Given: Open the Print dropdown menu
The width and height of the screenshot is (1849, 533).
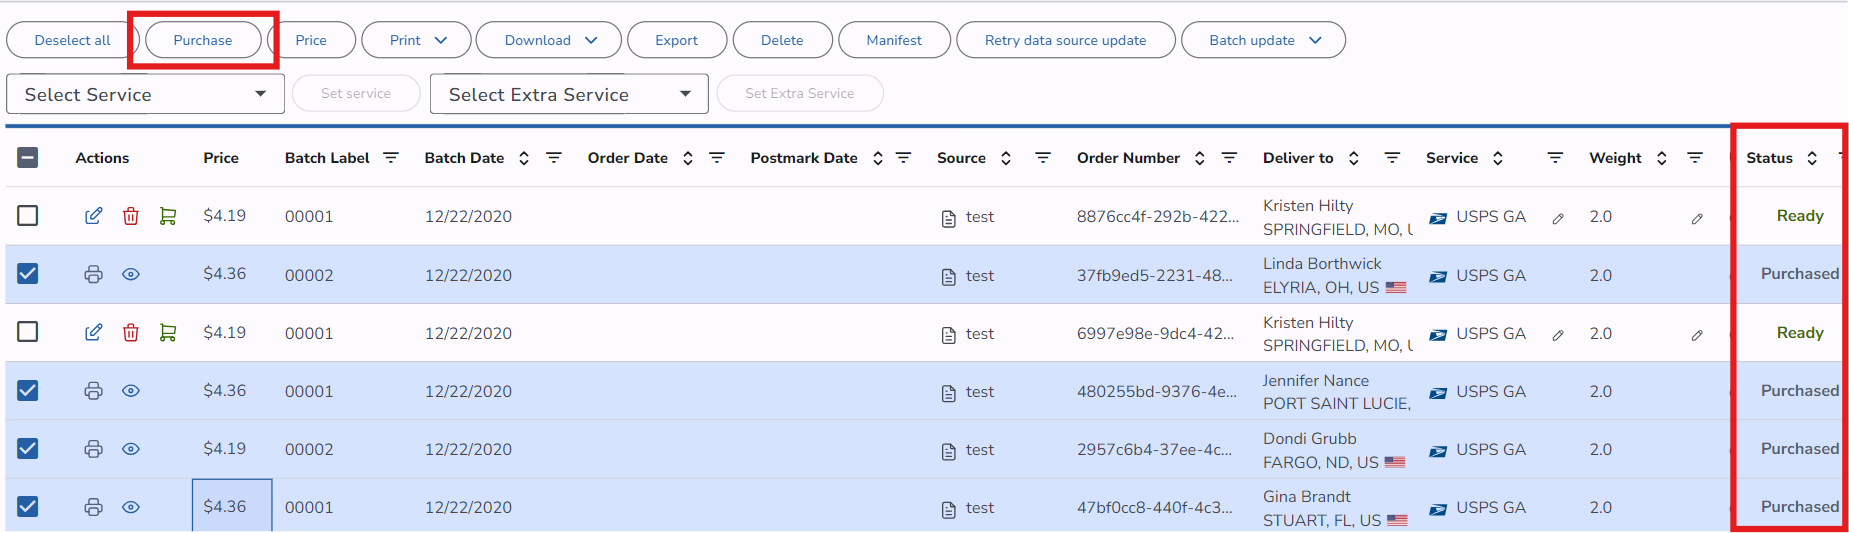Looking at the screenshot, I should point(416,40).
